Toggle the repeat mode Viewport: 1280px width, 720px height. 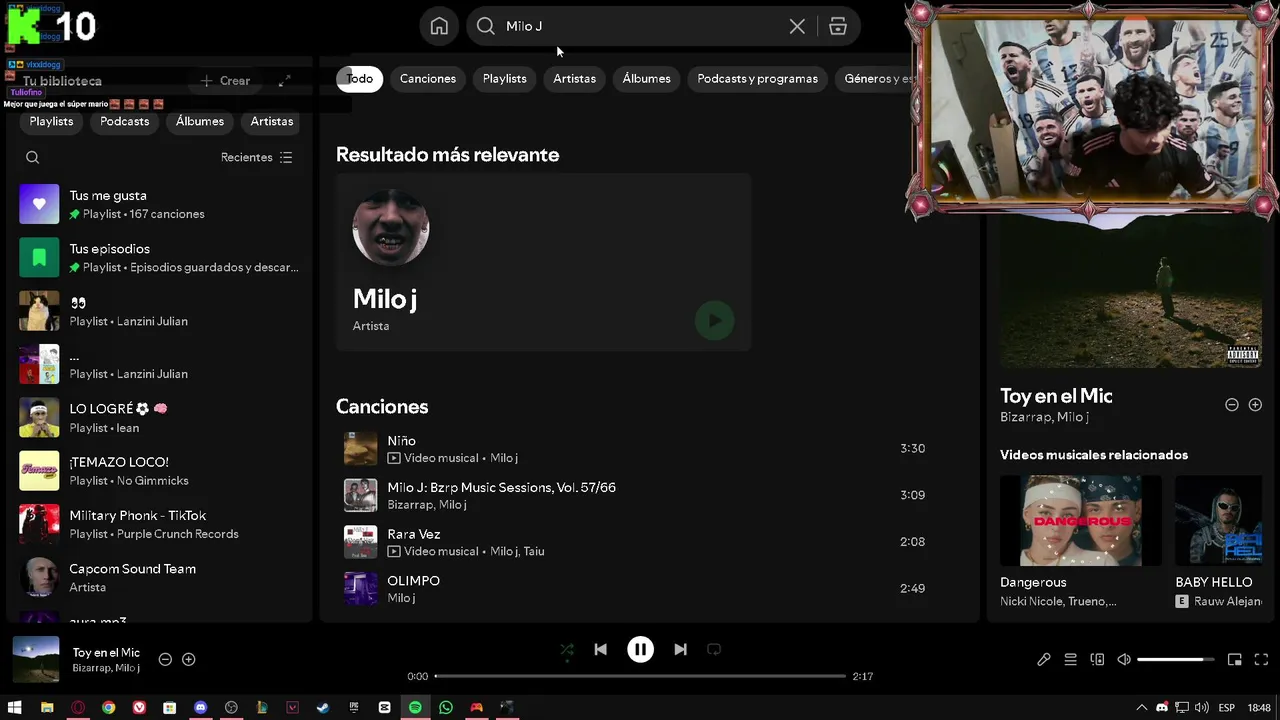coord(714,650)
